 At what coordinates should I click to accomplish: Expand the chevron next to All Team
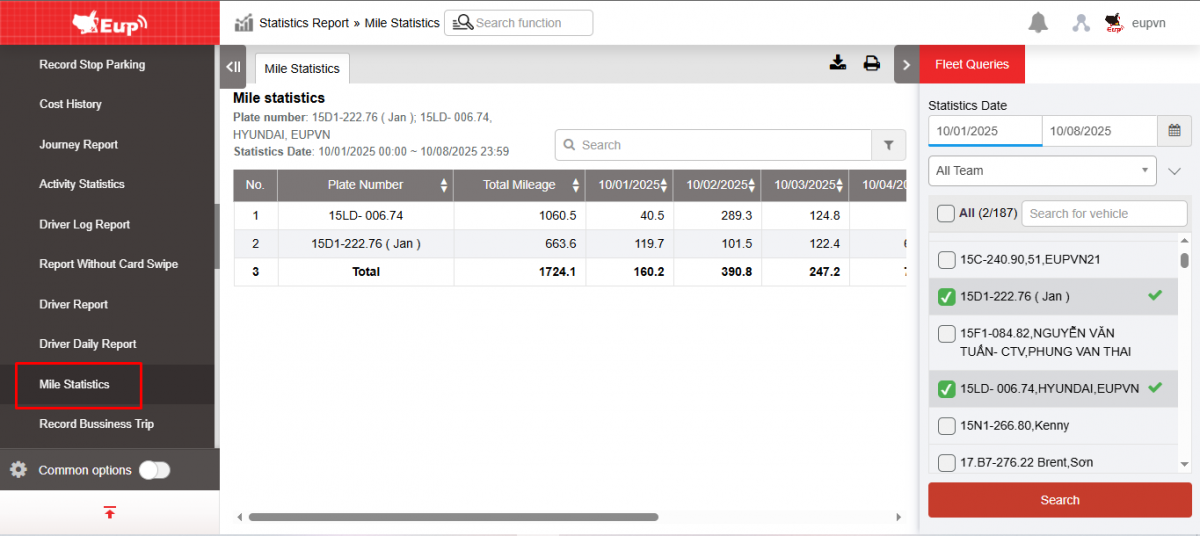tap(1175, 171)
